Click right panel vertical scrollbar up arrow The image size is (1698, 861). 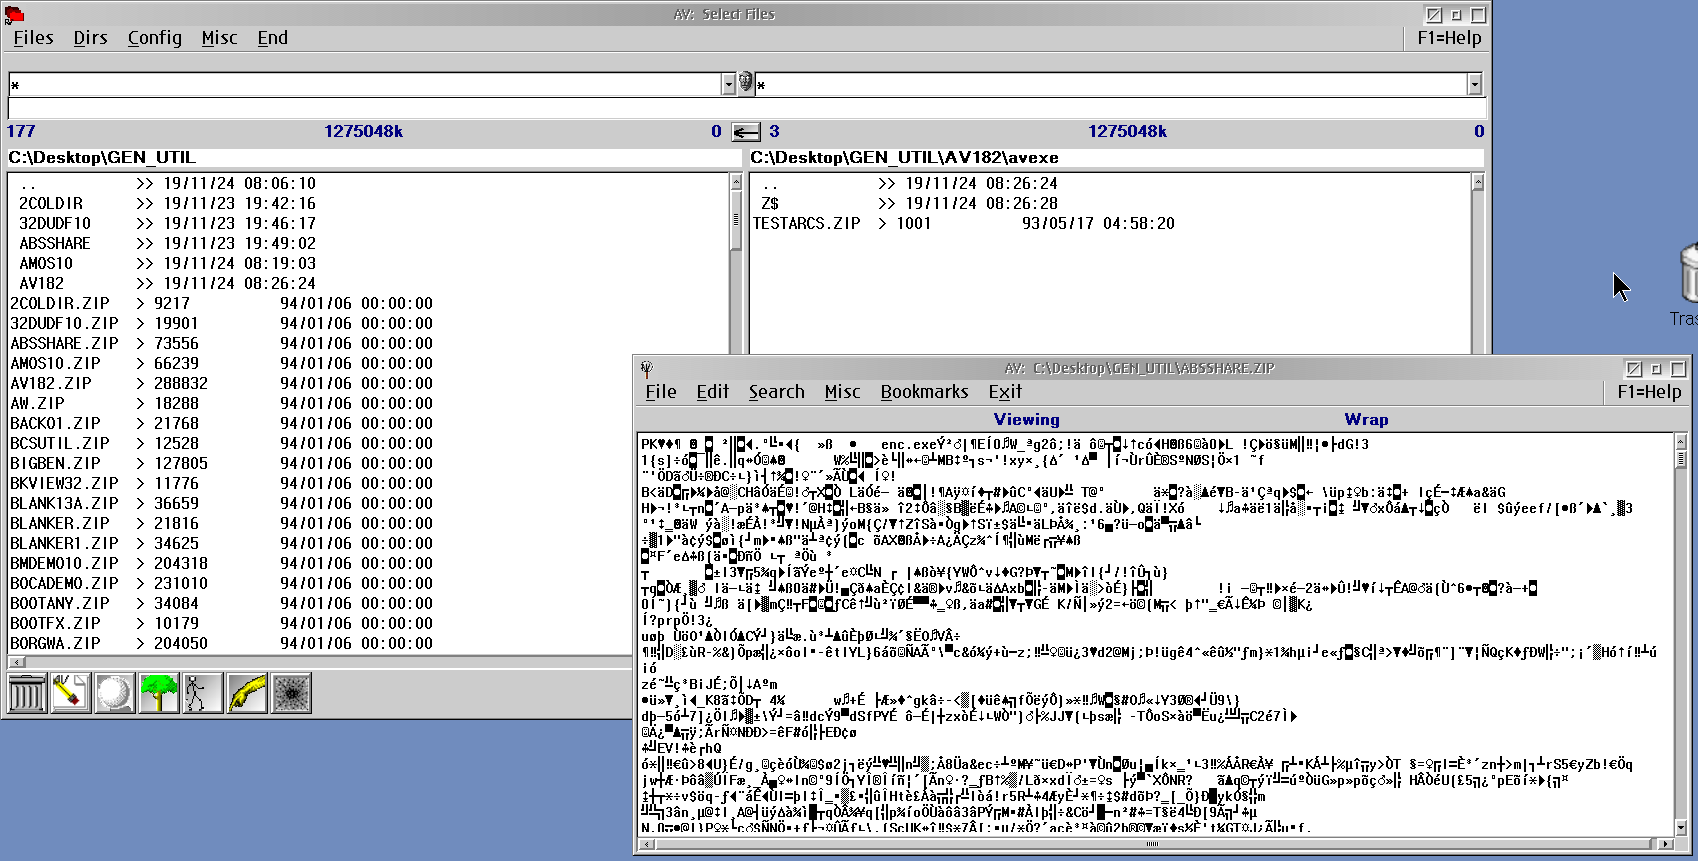[x=1478, y=182]
